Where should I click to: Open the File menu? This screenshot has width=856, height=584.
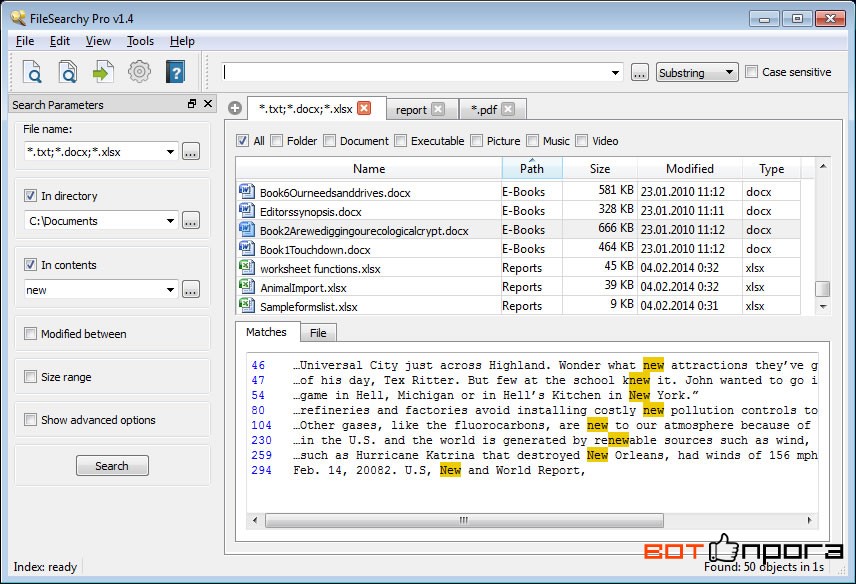[x=25, y=41]
